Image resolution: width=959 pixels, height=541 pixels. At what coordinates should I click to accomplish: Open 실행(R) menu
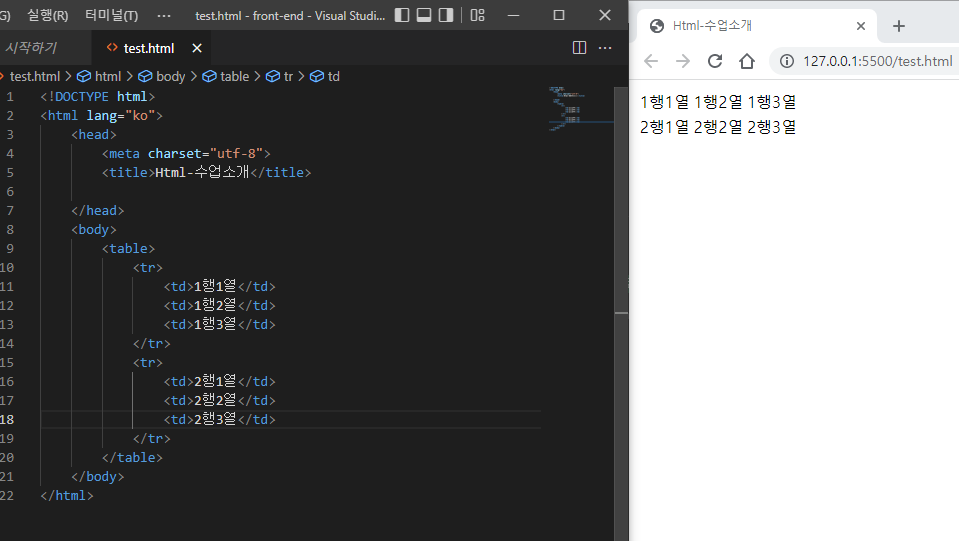(x=48, y=15)
